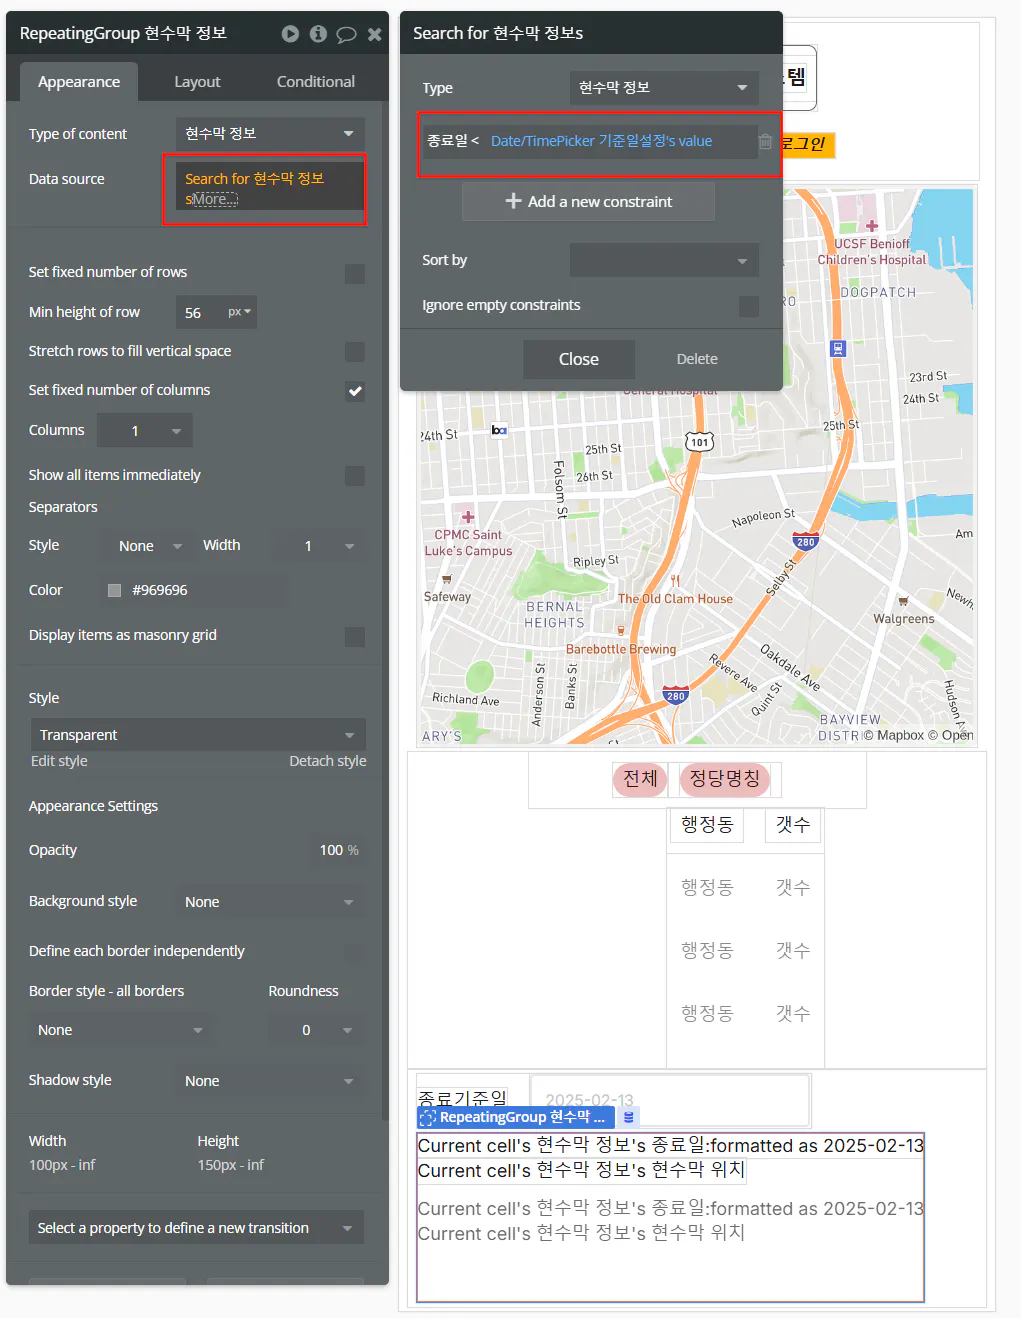The width and height of the screenshot is (1021, 1318).
Task: Select the RepeatingGroup 현수막 element badge
Action: point(515,1117)
